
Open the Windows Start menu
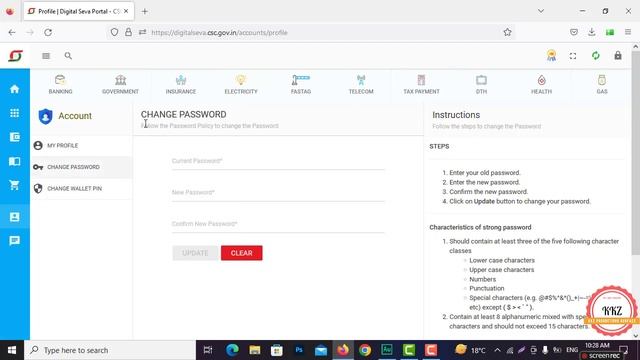[12, 350]
